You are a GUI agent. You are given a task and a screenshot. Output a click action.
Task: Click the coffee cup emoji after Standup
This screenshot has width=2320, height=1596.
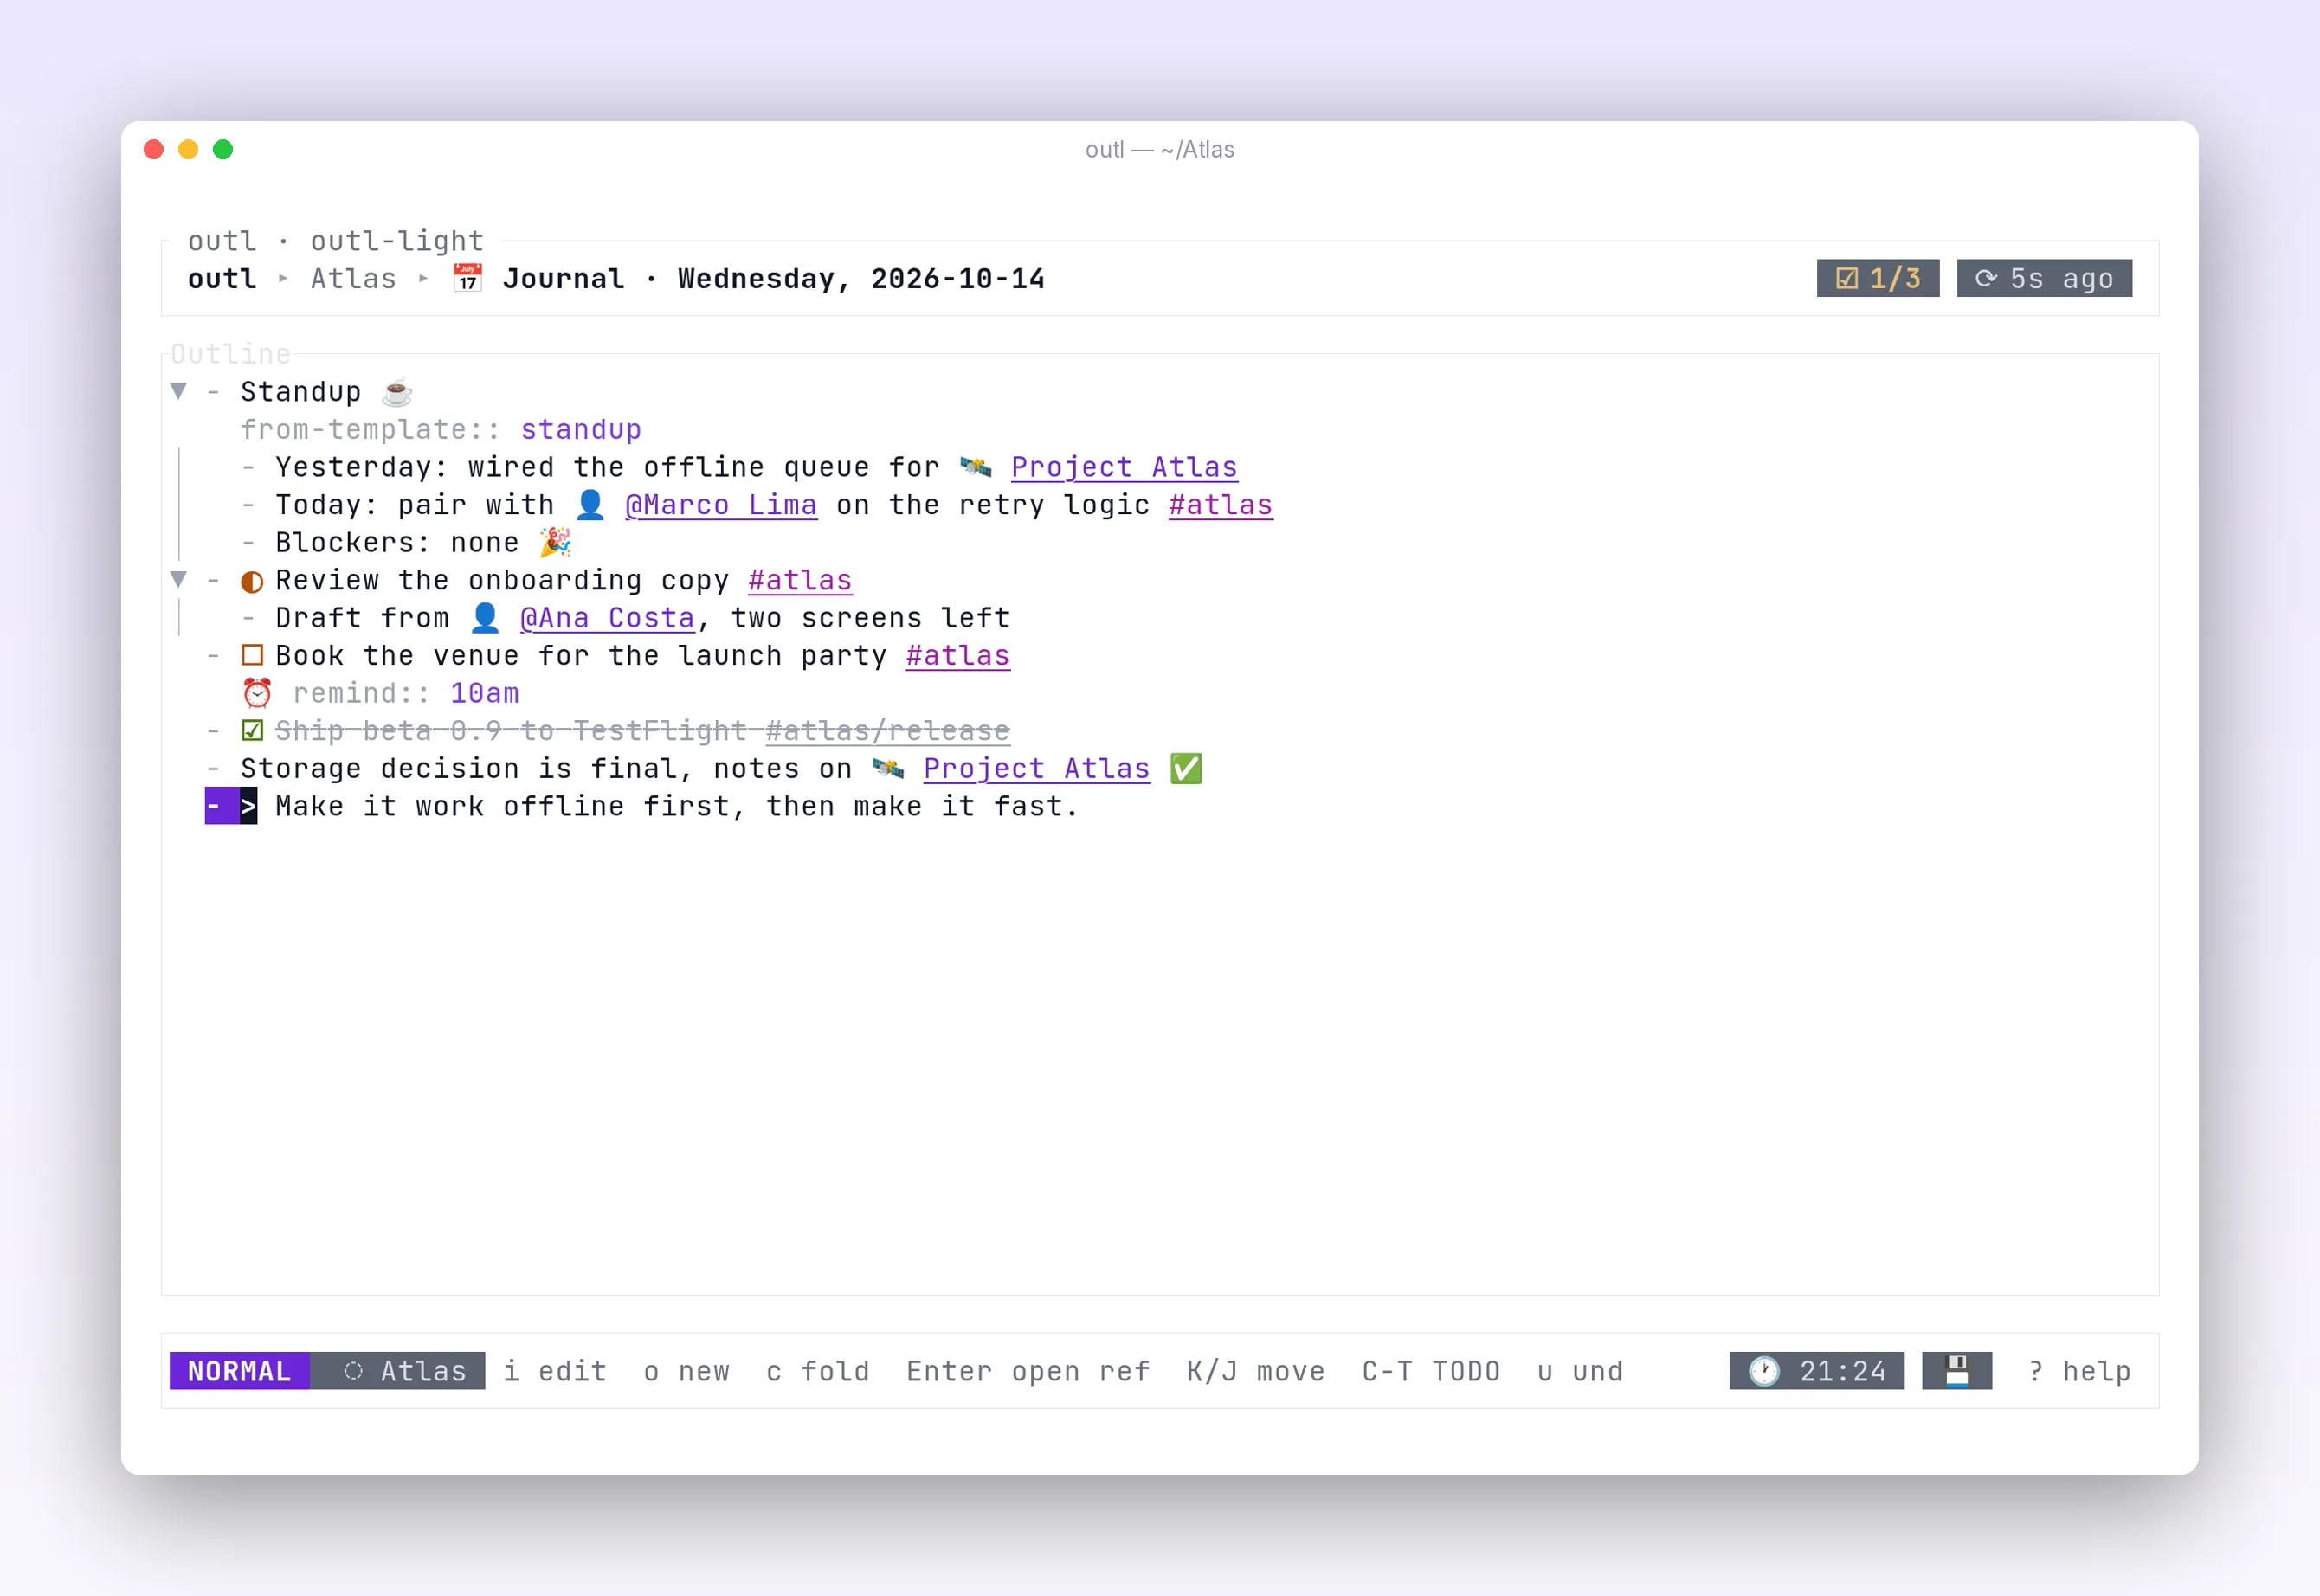pyautogui.click(x=397, y=391)
